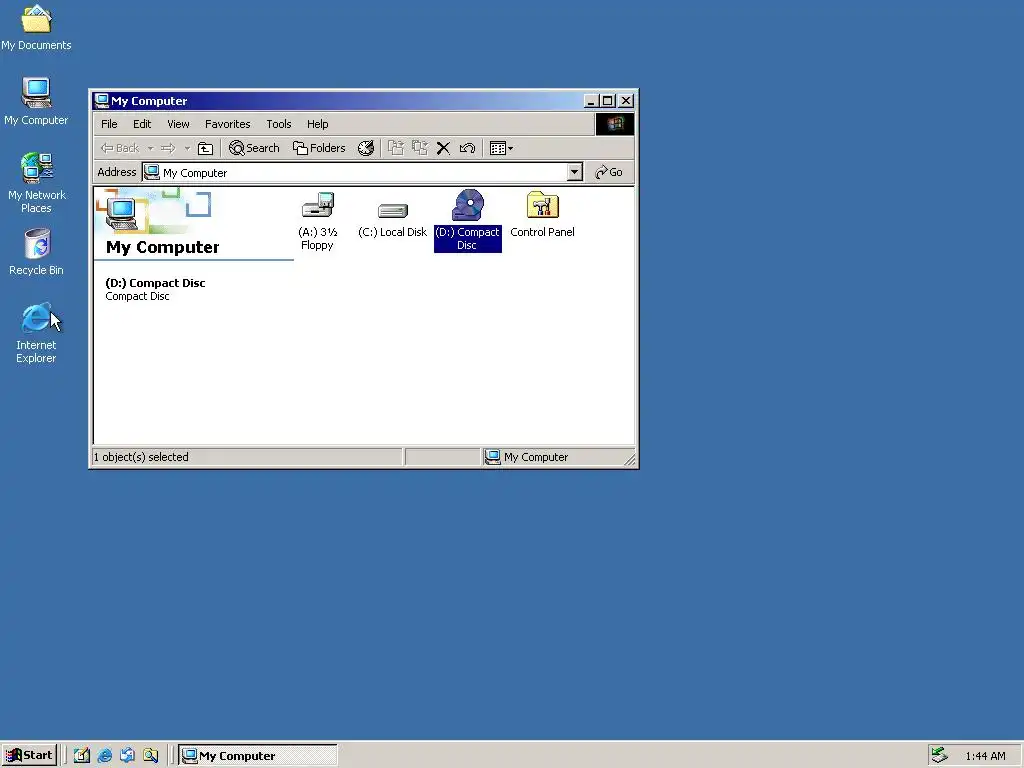This screenshot has height=768, width=1024.
Task: Click the system tray network icon
Action: pos(939,756)
